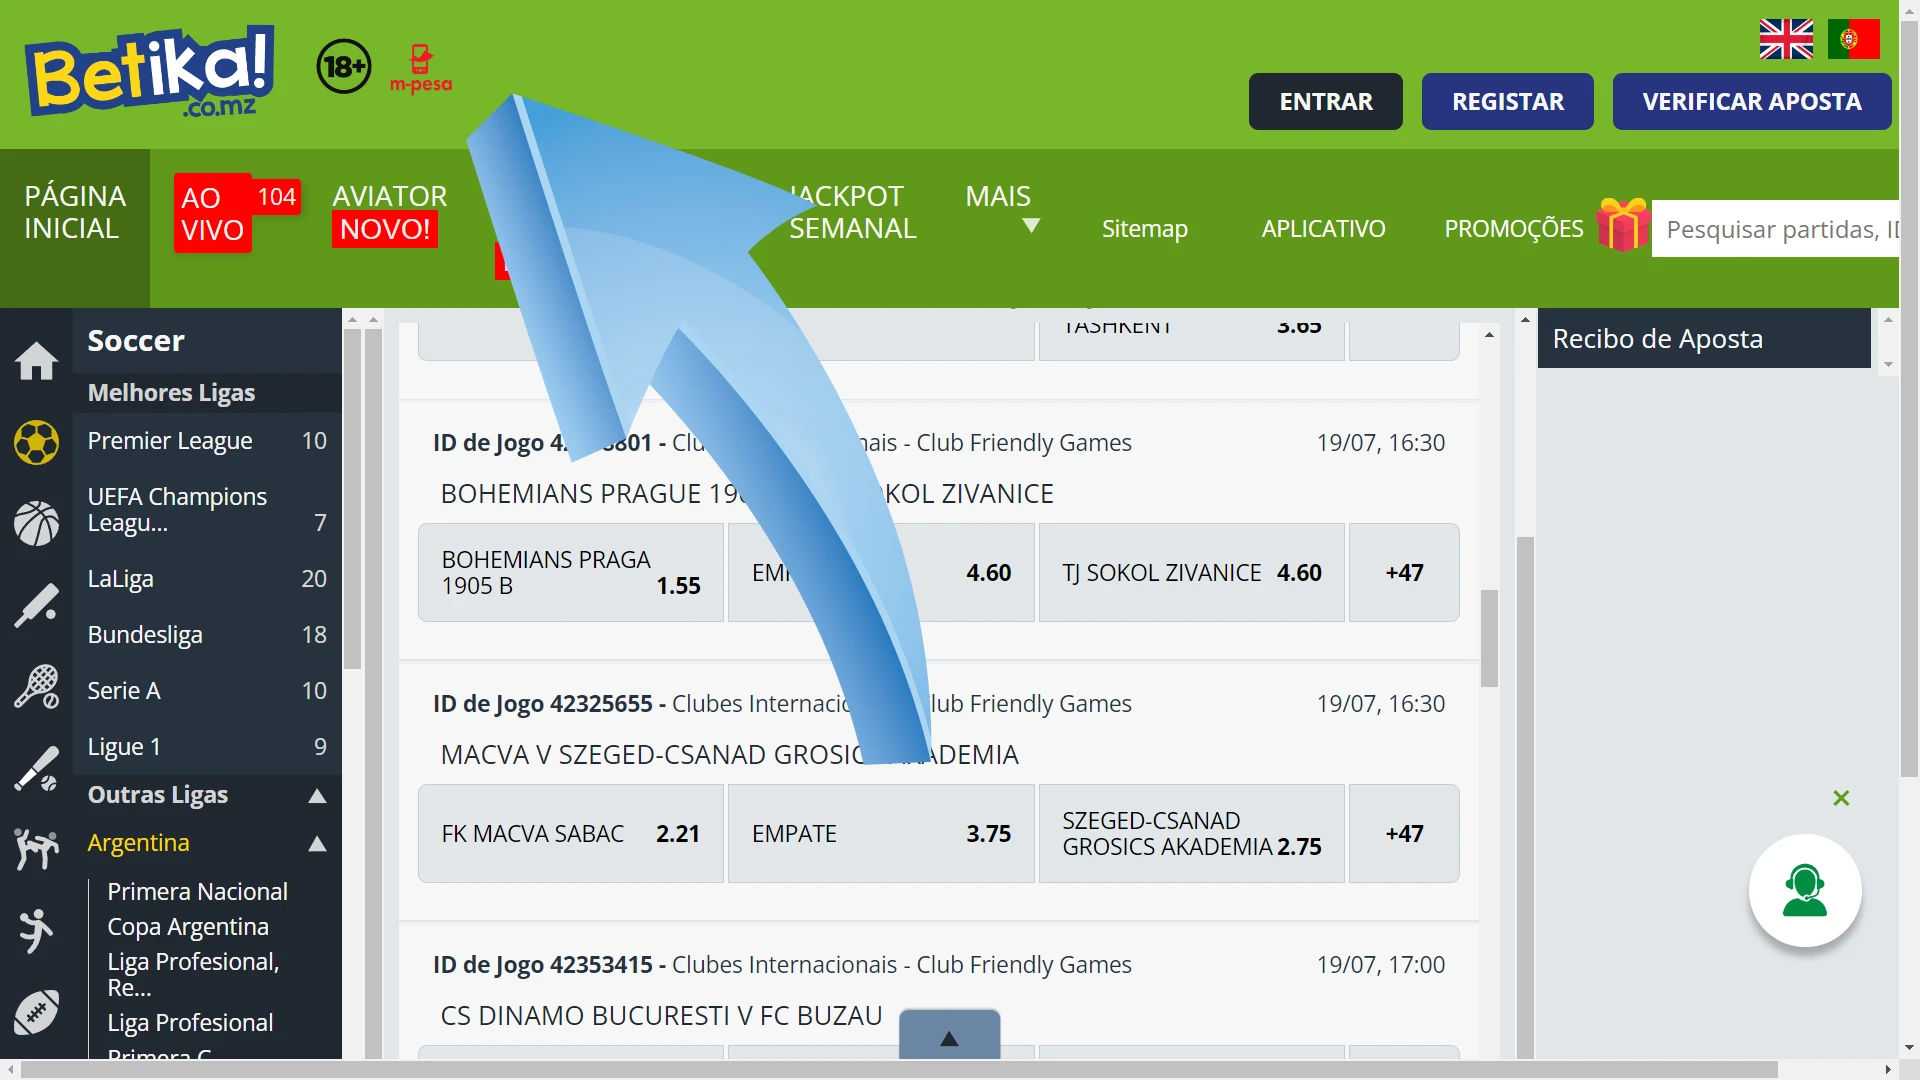1920x1080 pixels.
Task: Click the 18+ age restriction icon
Action: [344, 67]
